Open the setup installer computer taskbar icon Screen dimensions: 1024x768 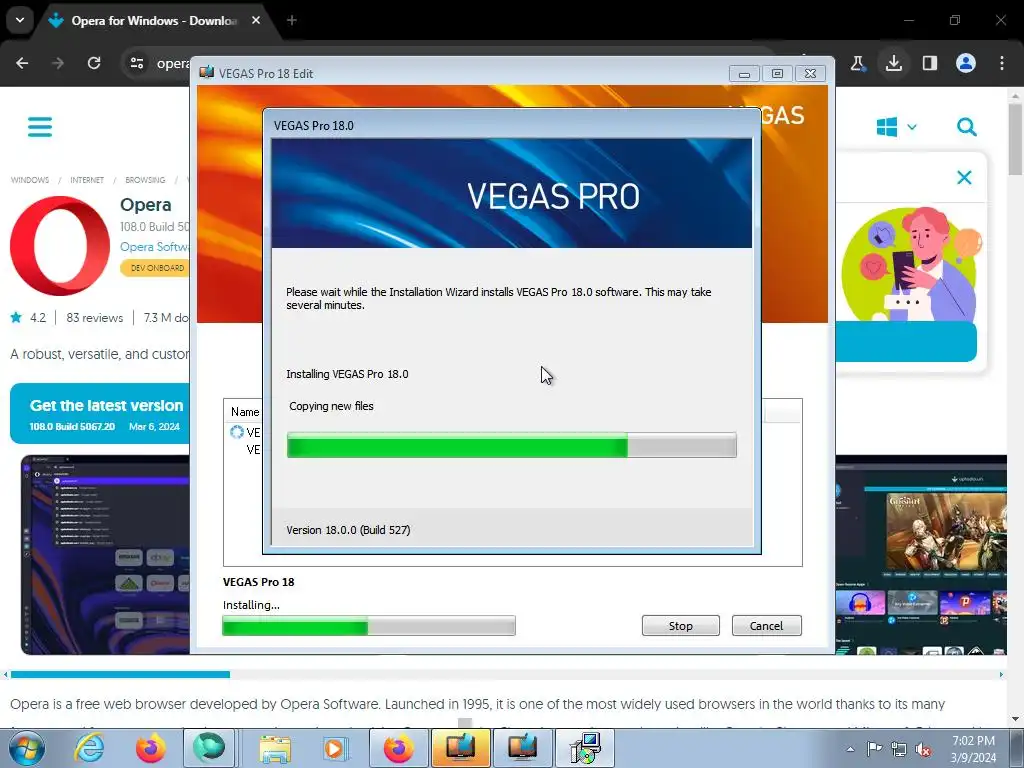pos(584,748)
